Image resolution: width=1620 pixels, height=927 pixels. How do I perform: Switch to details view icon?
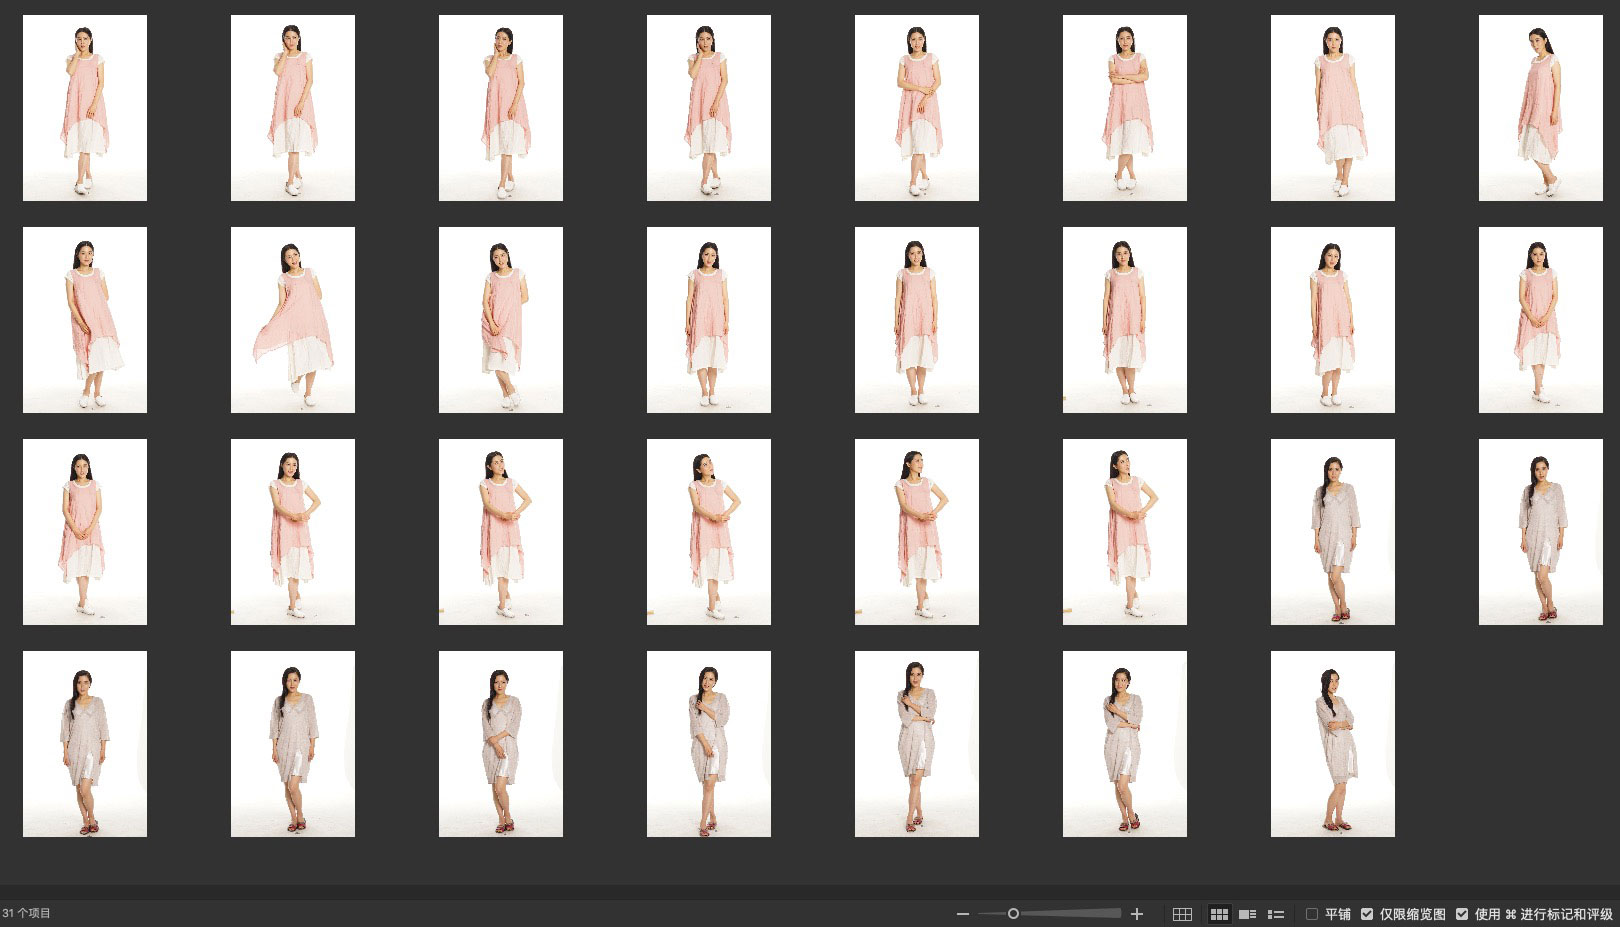[x=1247, y=914]
